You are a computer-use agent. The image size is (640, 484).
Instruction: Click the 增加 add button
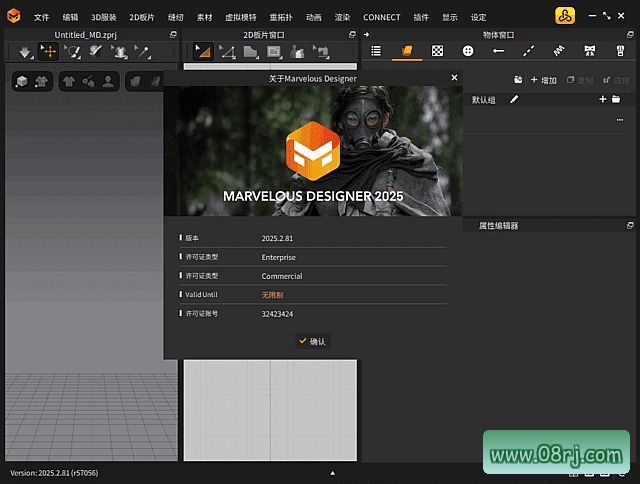point(543,80)
